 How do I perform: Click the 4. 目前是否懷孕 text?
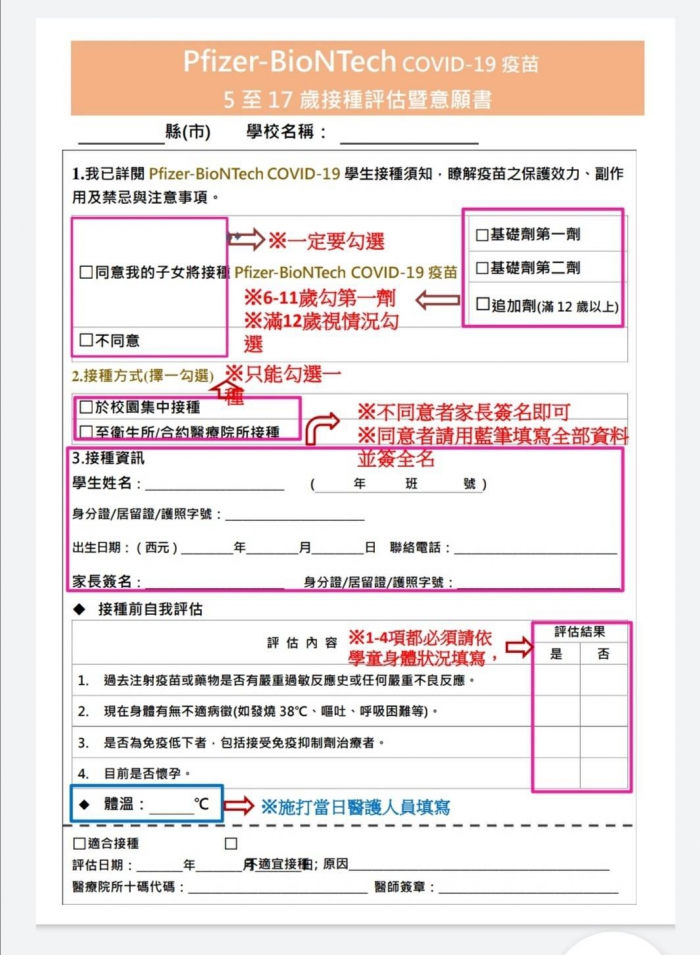point(134,774)
